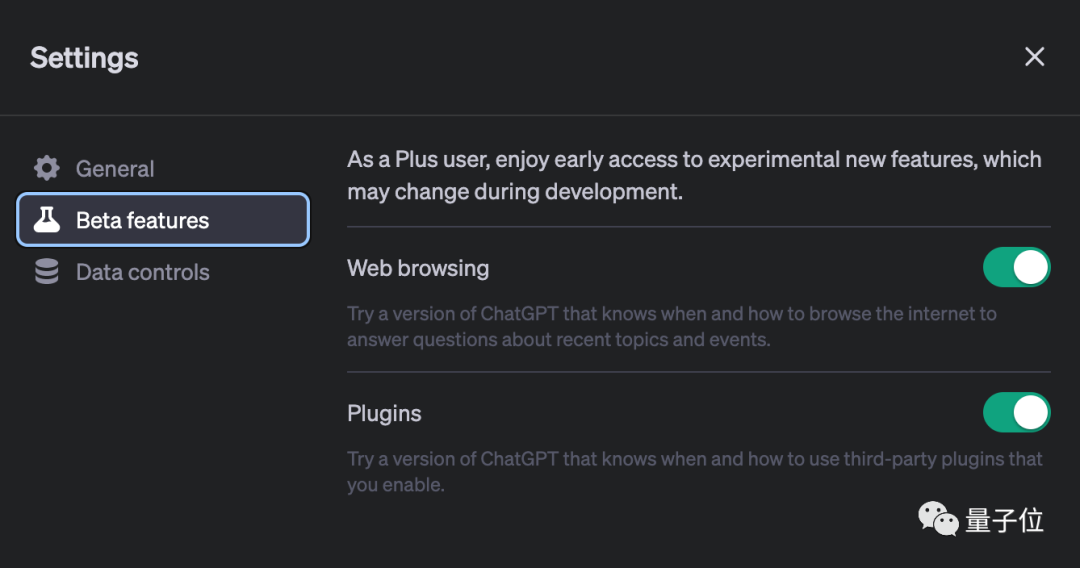Screen dimensions: 1080x568
Task: Open the General settings tab
Action: [x=115, y=169]
